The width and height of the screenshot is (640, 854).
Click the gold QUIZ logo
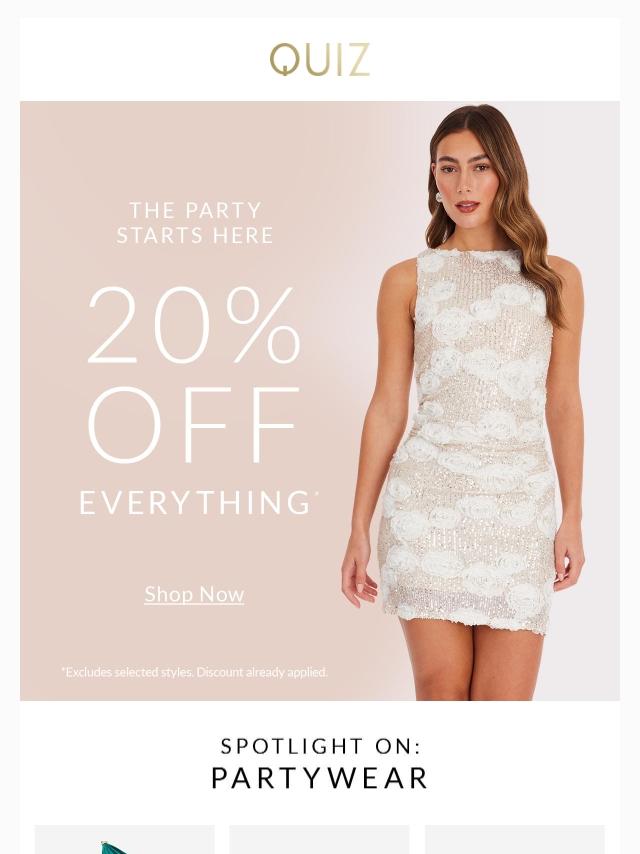click(x=320, y=60)
